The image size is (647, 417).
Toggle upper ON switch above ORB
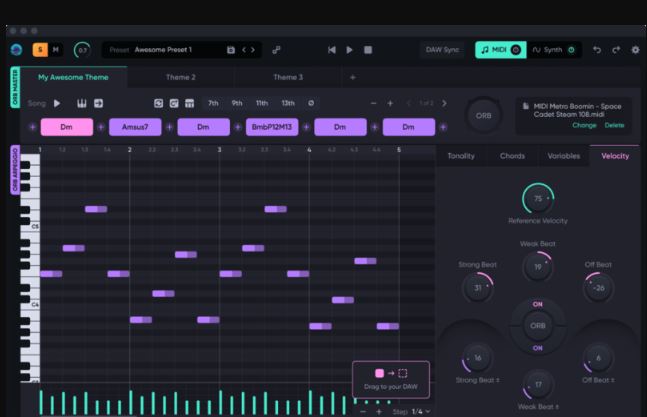coord(537,304)
